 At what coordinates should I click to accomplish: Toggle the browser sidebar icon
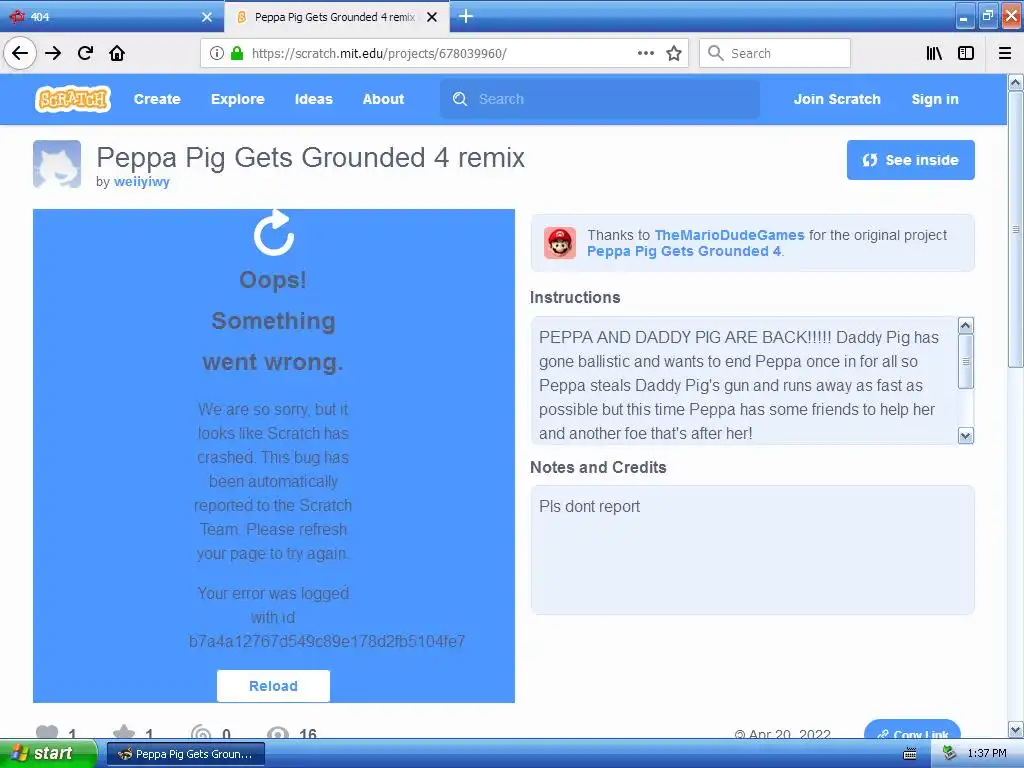click(966, 53)
